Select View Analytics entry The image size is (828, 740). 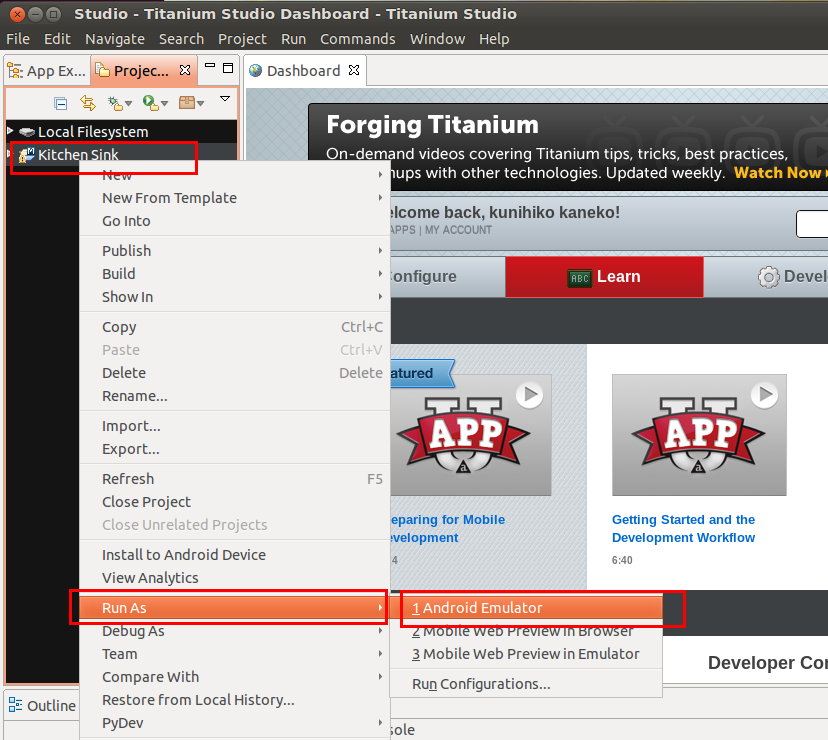234,578
